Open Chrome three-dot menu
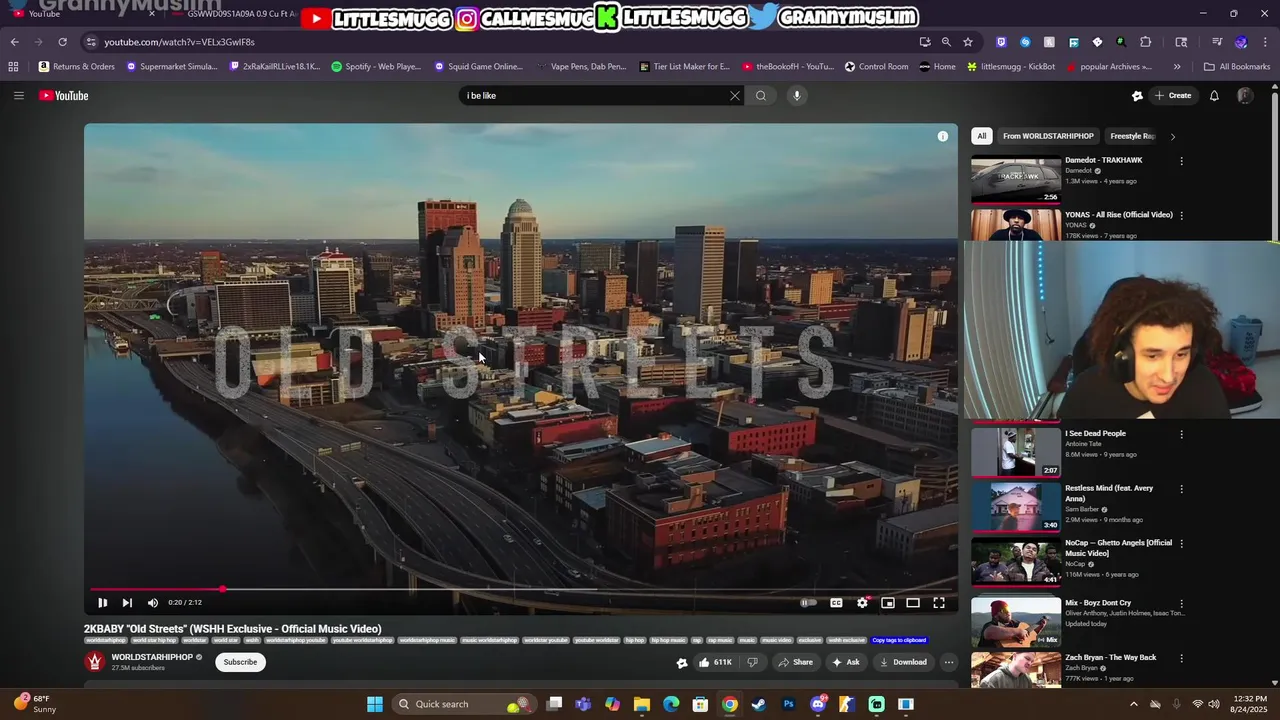The image size is (1280, 720). 1265,42
